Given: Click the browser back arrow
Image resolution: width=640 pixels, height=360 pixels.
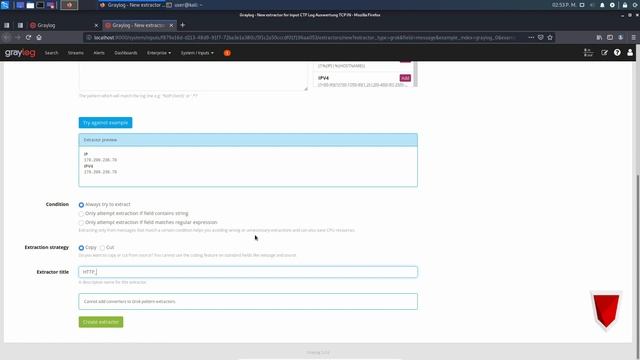Looking at the screenshot, I should [x=7, y=38].
